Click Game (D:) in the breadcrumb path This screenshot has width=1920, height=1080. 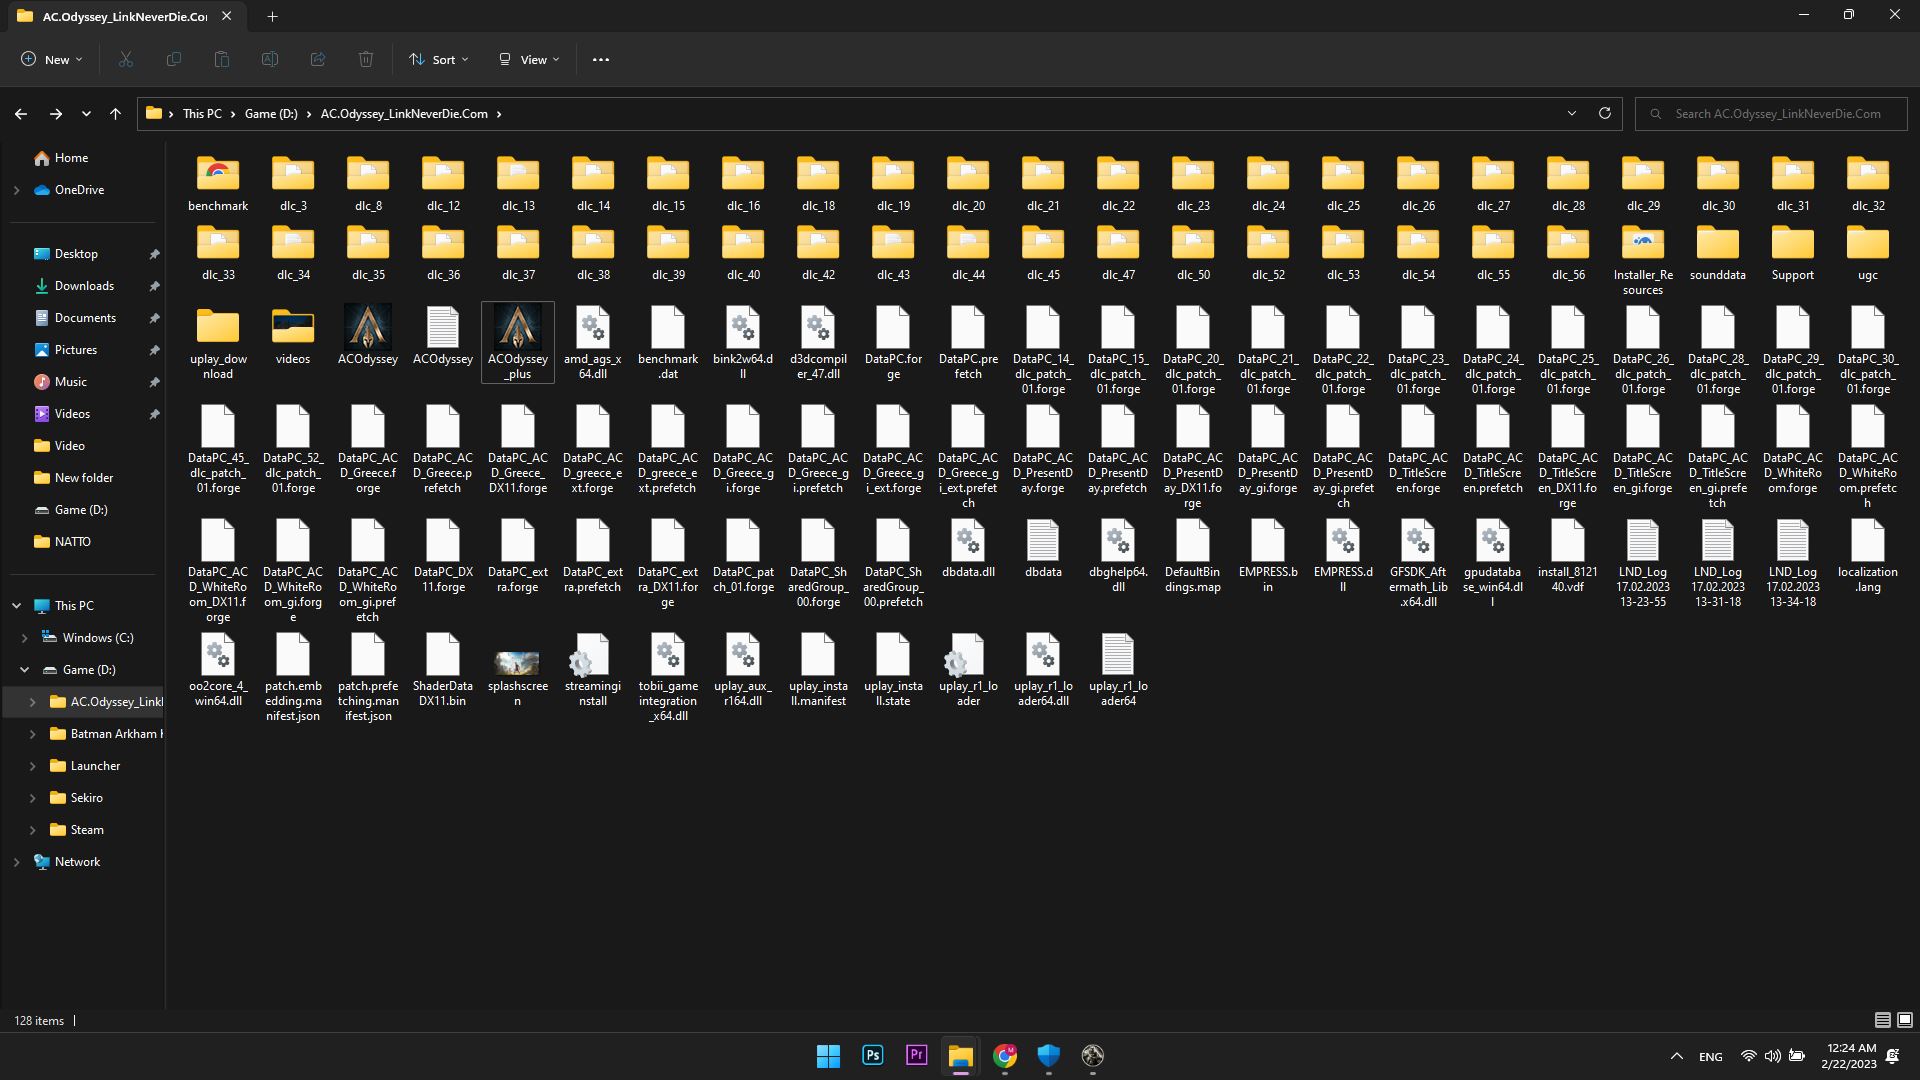pyautogui.click(x=271, y=114)
